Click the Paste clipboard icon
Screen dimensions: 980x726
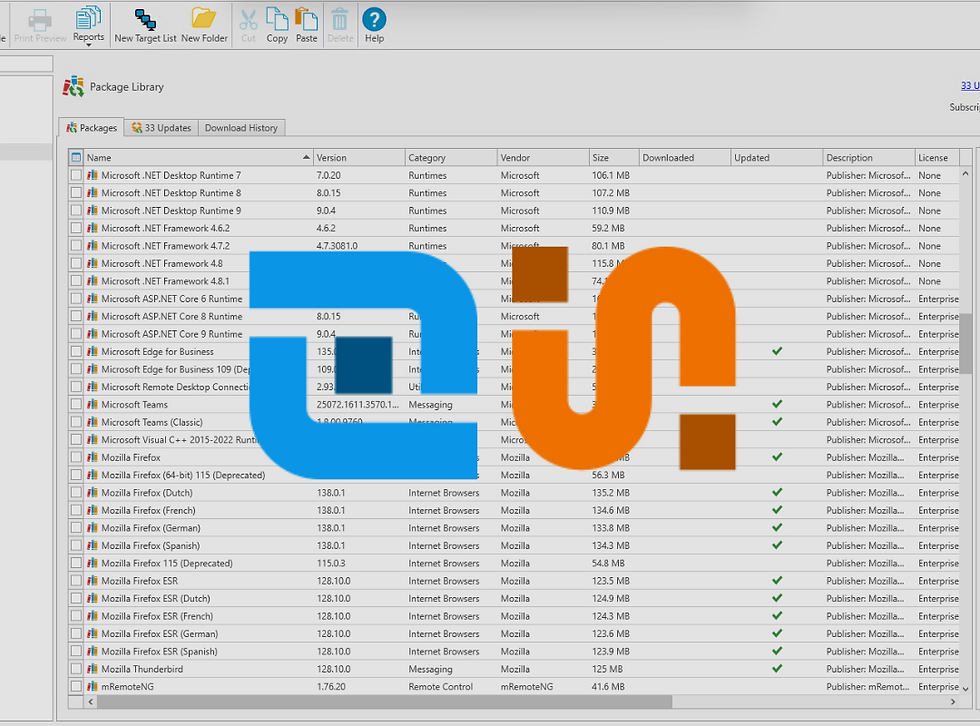306,26
